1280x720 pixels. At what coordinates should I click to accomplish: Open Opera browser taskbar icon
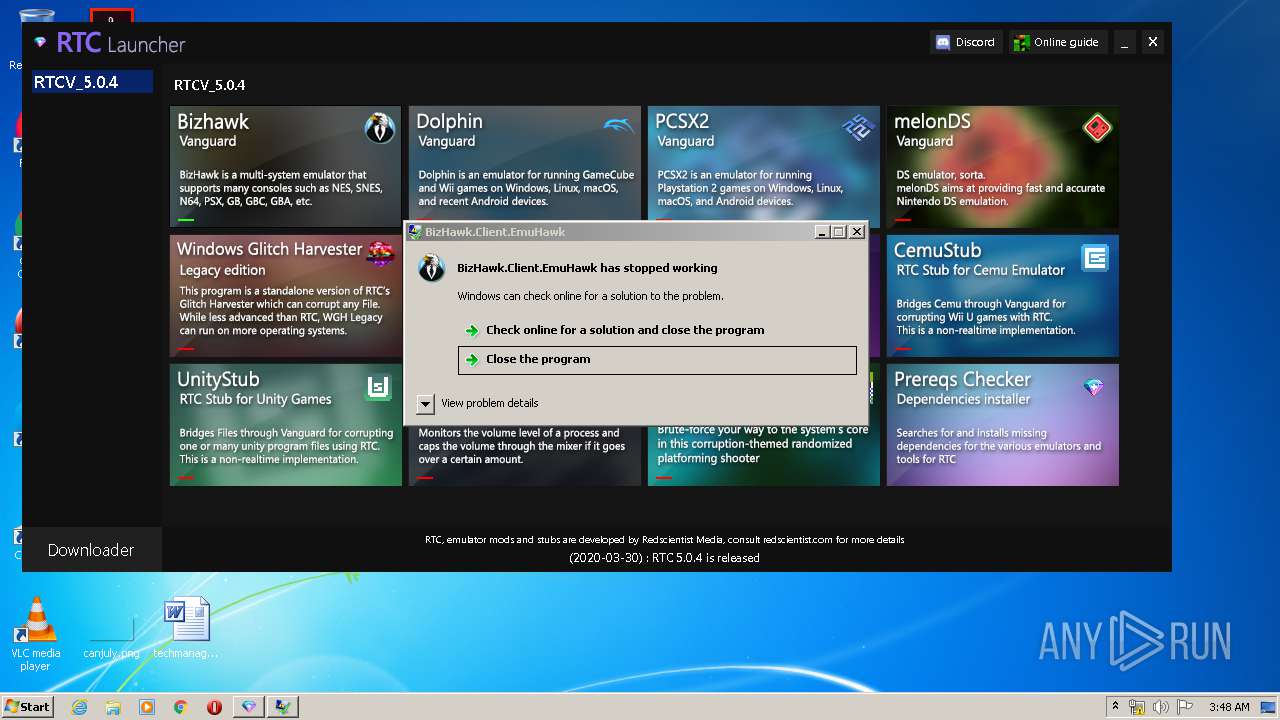point(214,706)
